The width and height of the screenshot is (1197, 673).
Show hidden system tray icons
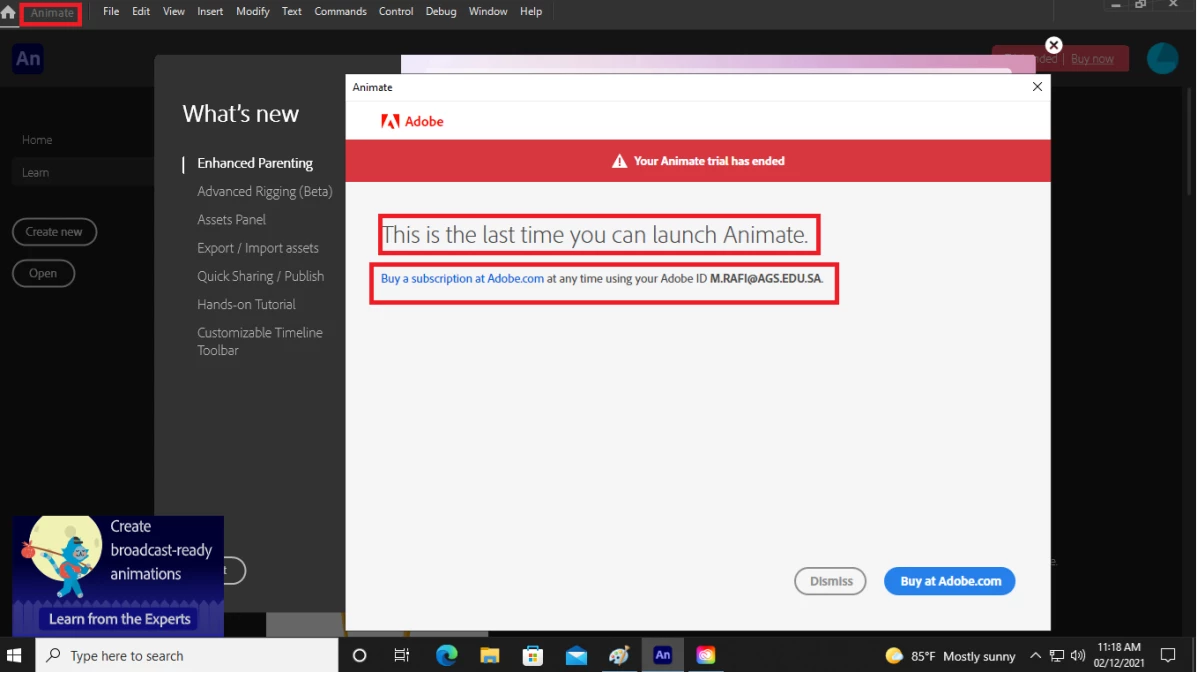coord(1035,655)
